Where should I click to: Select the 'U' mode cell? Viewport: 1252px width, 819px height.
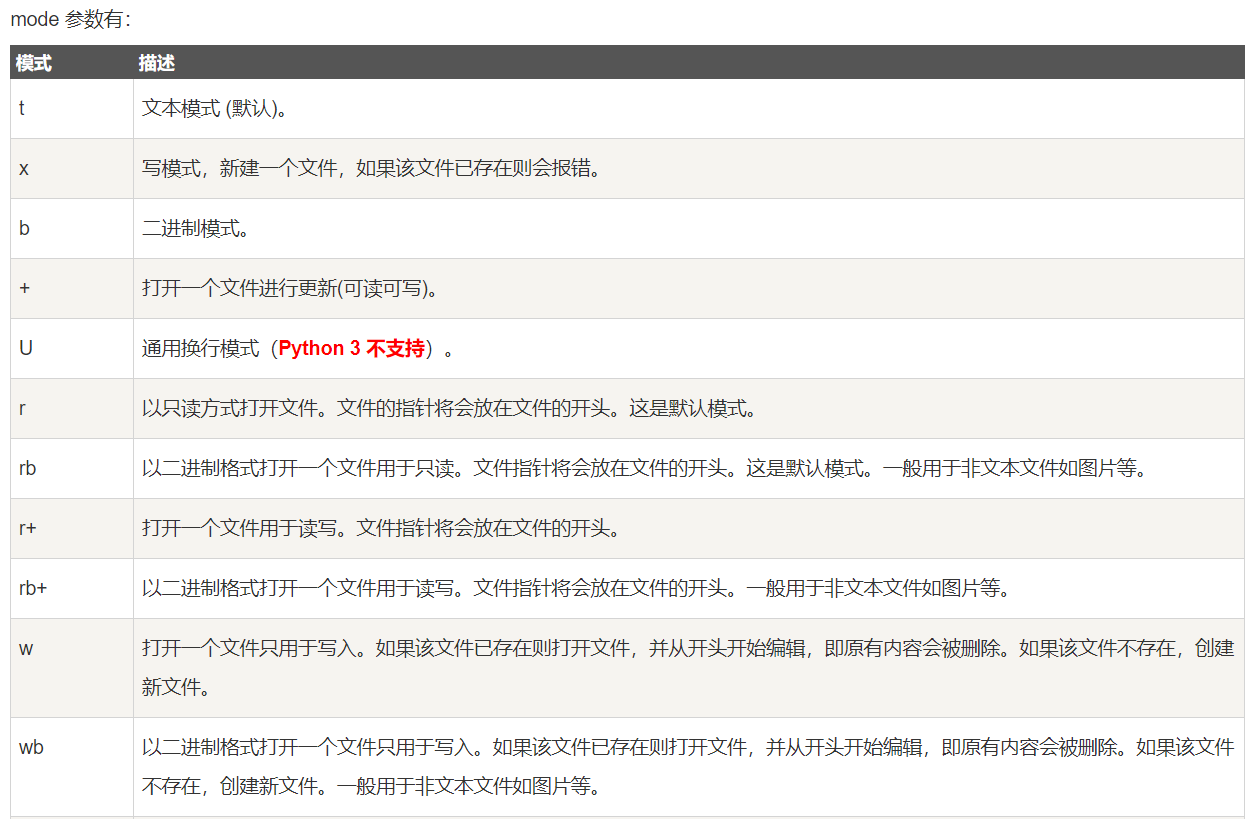[x=72, y=348]
